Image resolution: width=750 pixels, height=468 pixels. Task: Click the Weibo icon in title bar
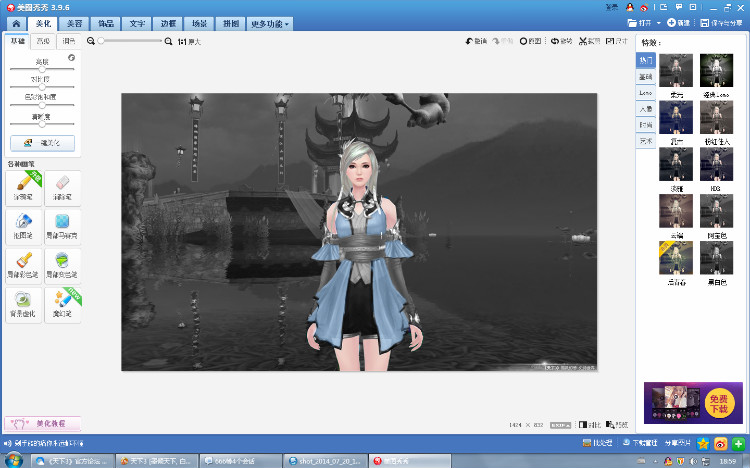(644, 7)
